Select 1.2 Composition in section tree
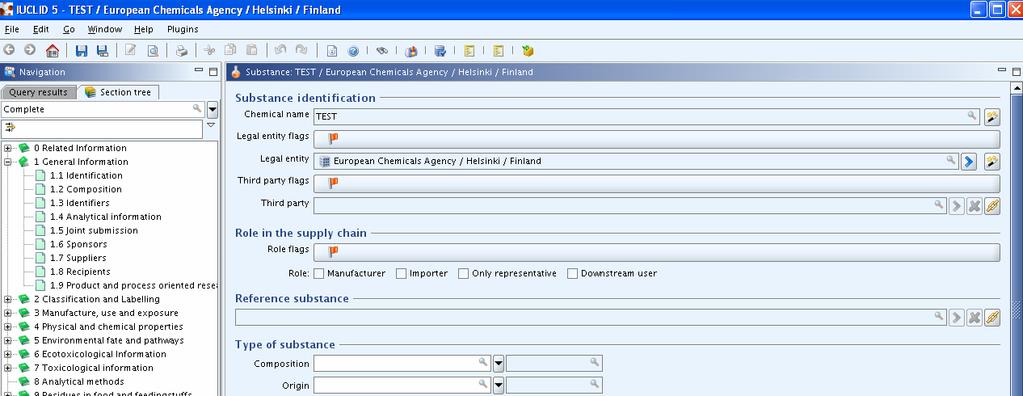The width and height of the screenshot is (1023, 396). coord(86,189)
